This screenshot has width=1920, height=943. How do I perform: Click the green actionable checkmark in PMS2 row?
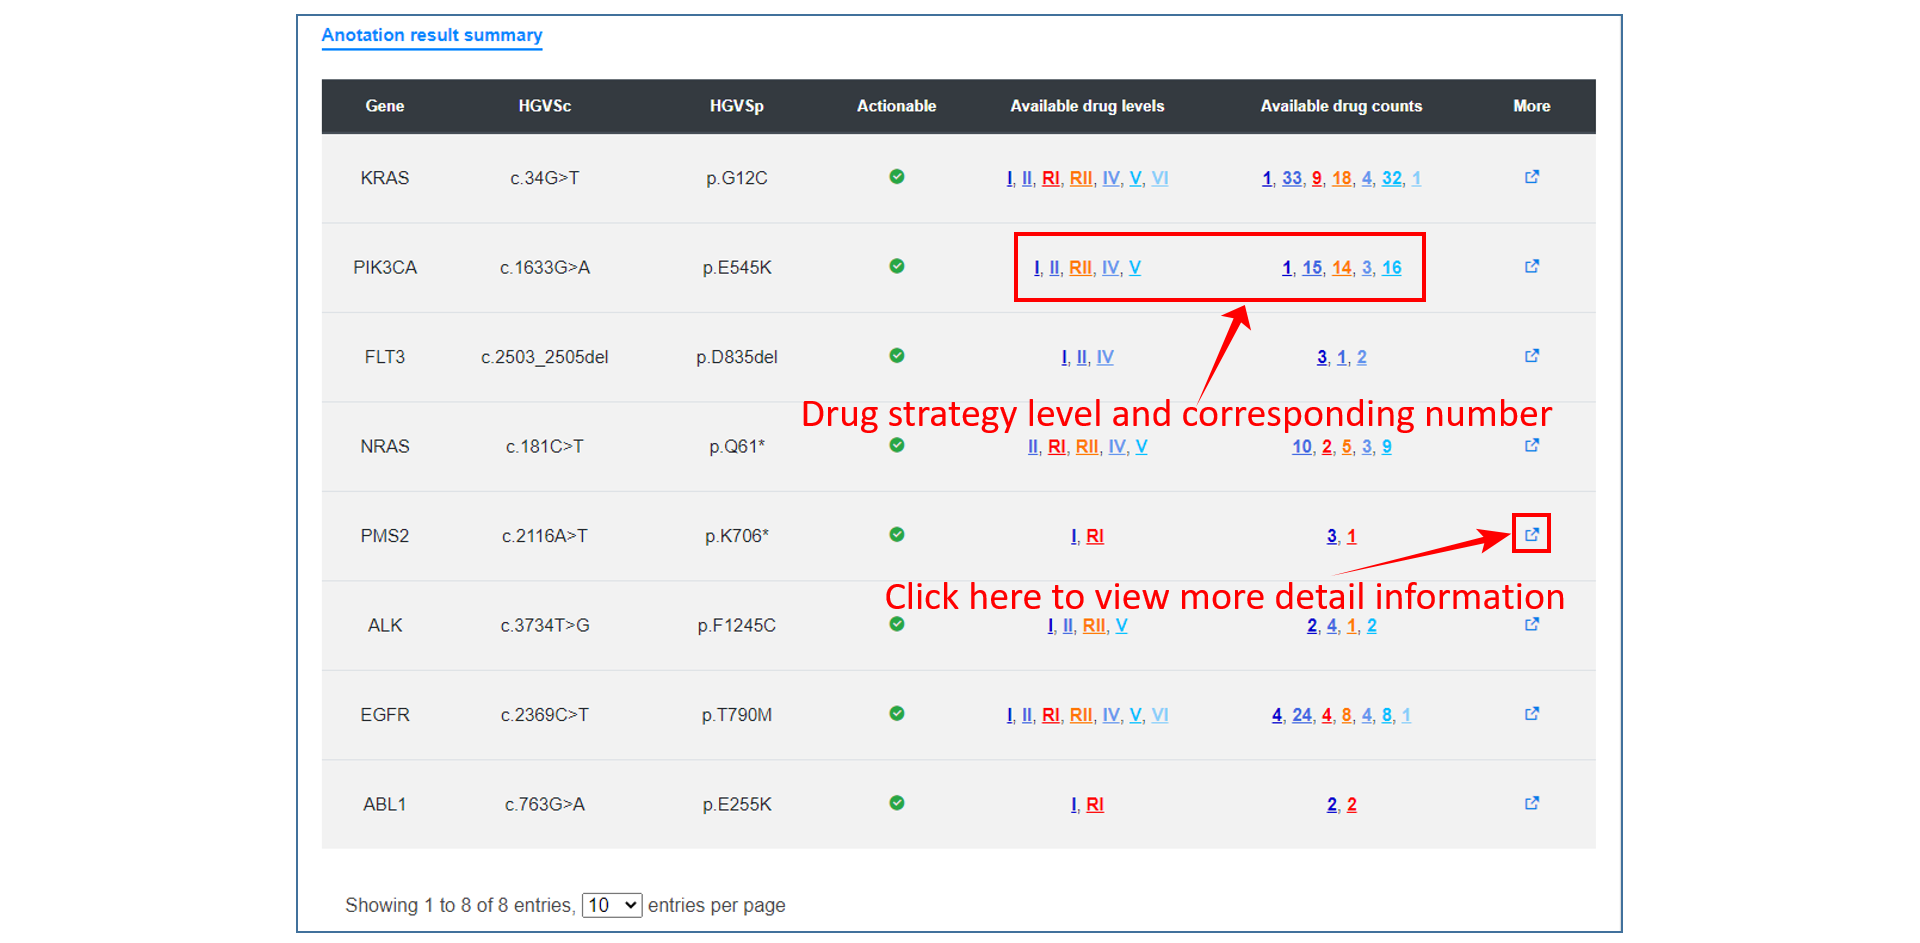pos(897,535)
